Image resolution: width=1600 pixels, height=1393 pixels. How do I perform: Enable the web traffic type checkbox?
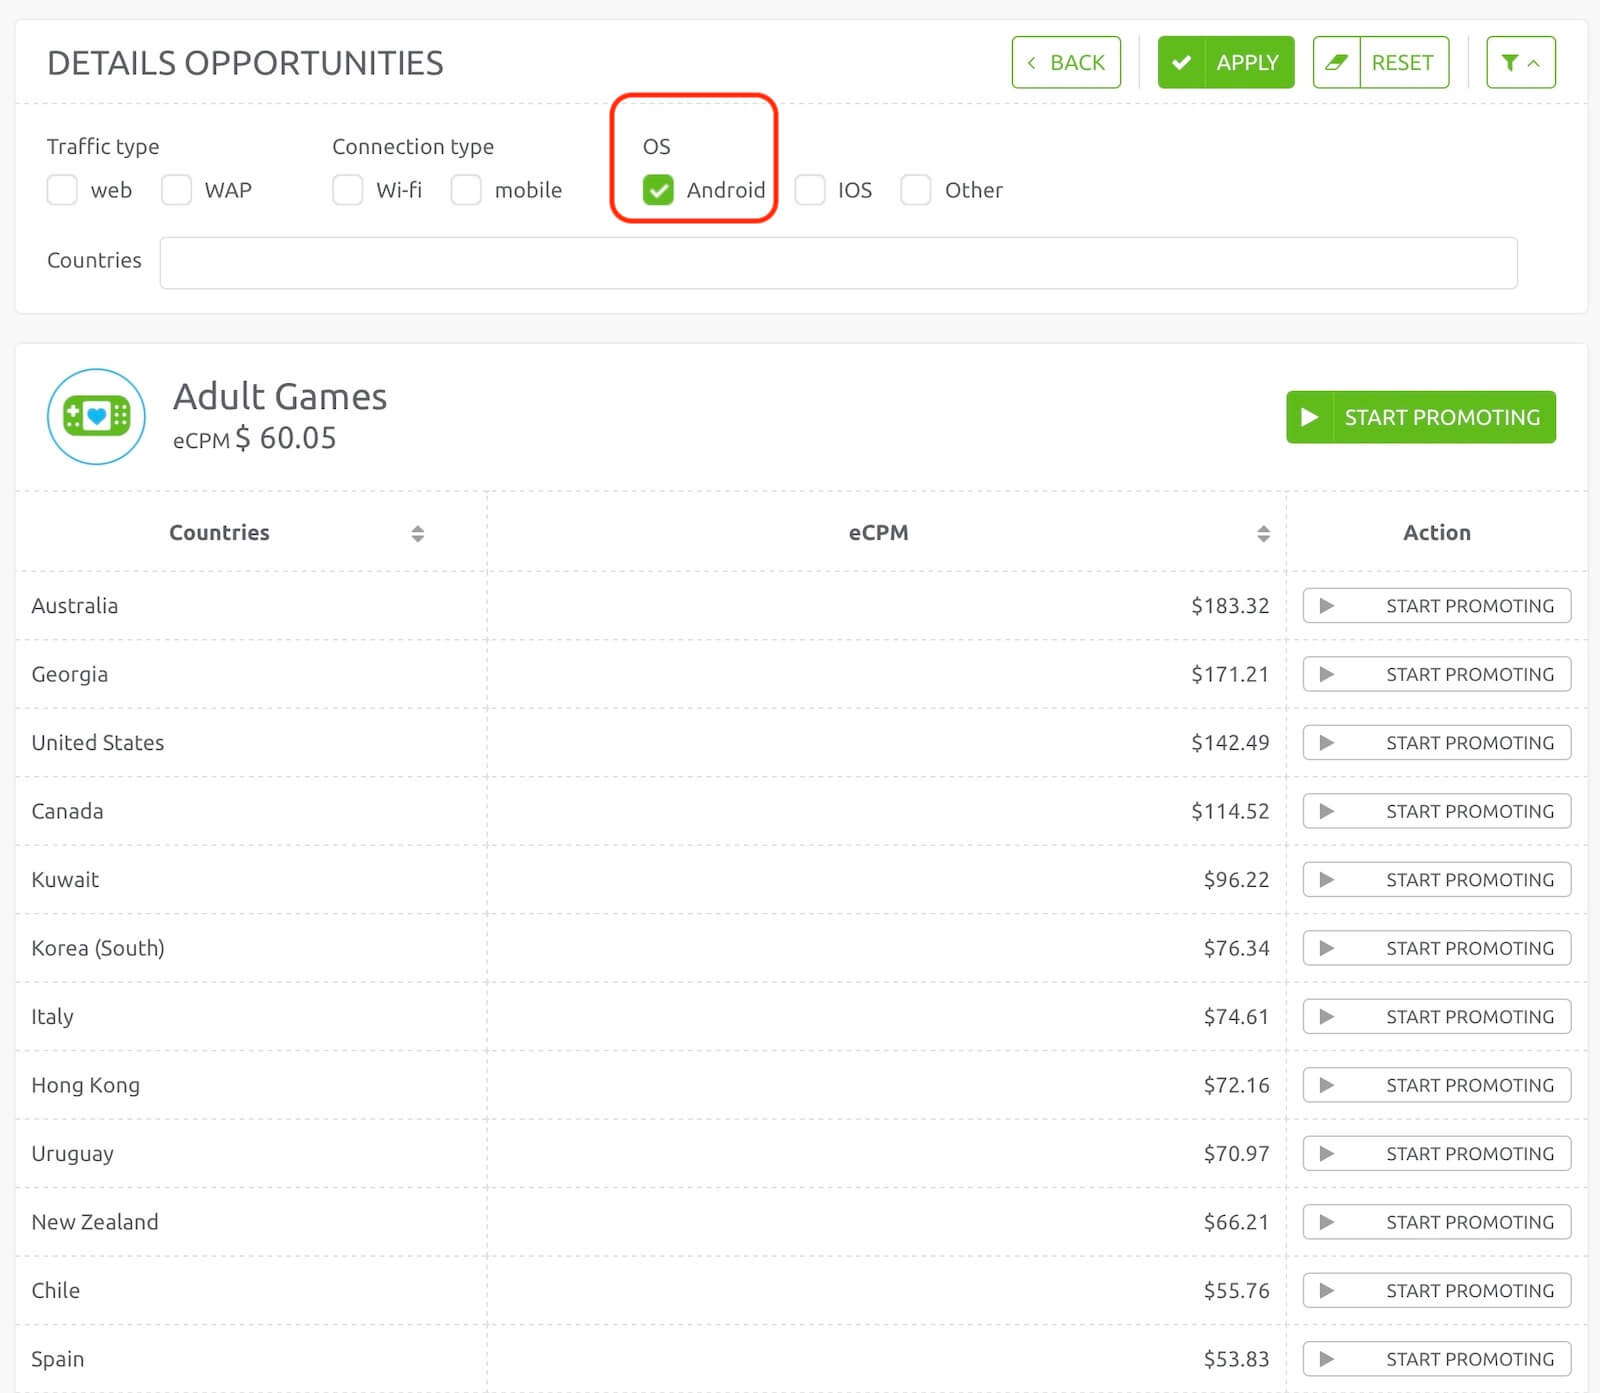62,190
